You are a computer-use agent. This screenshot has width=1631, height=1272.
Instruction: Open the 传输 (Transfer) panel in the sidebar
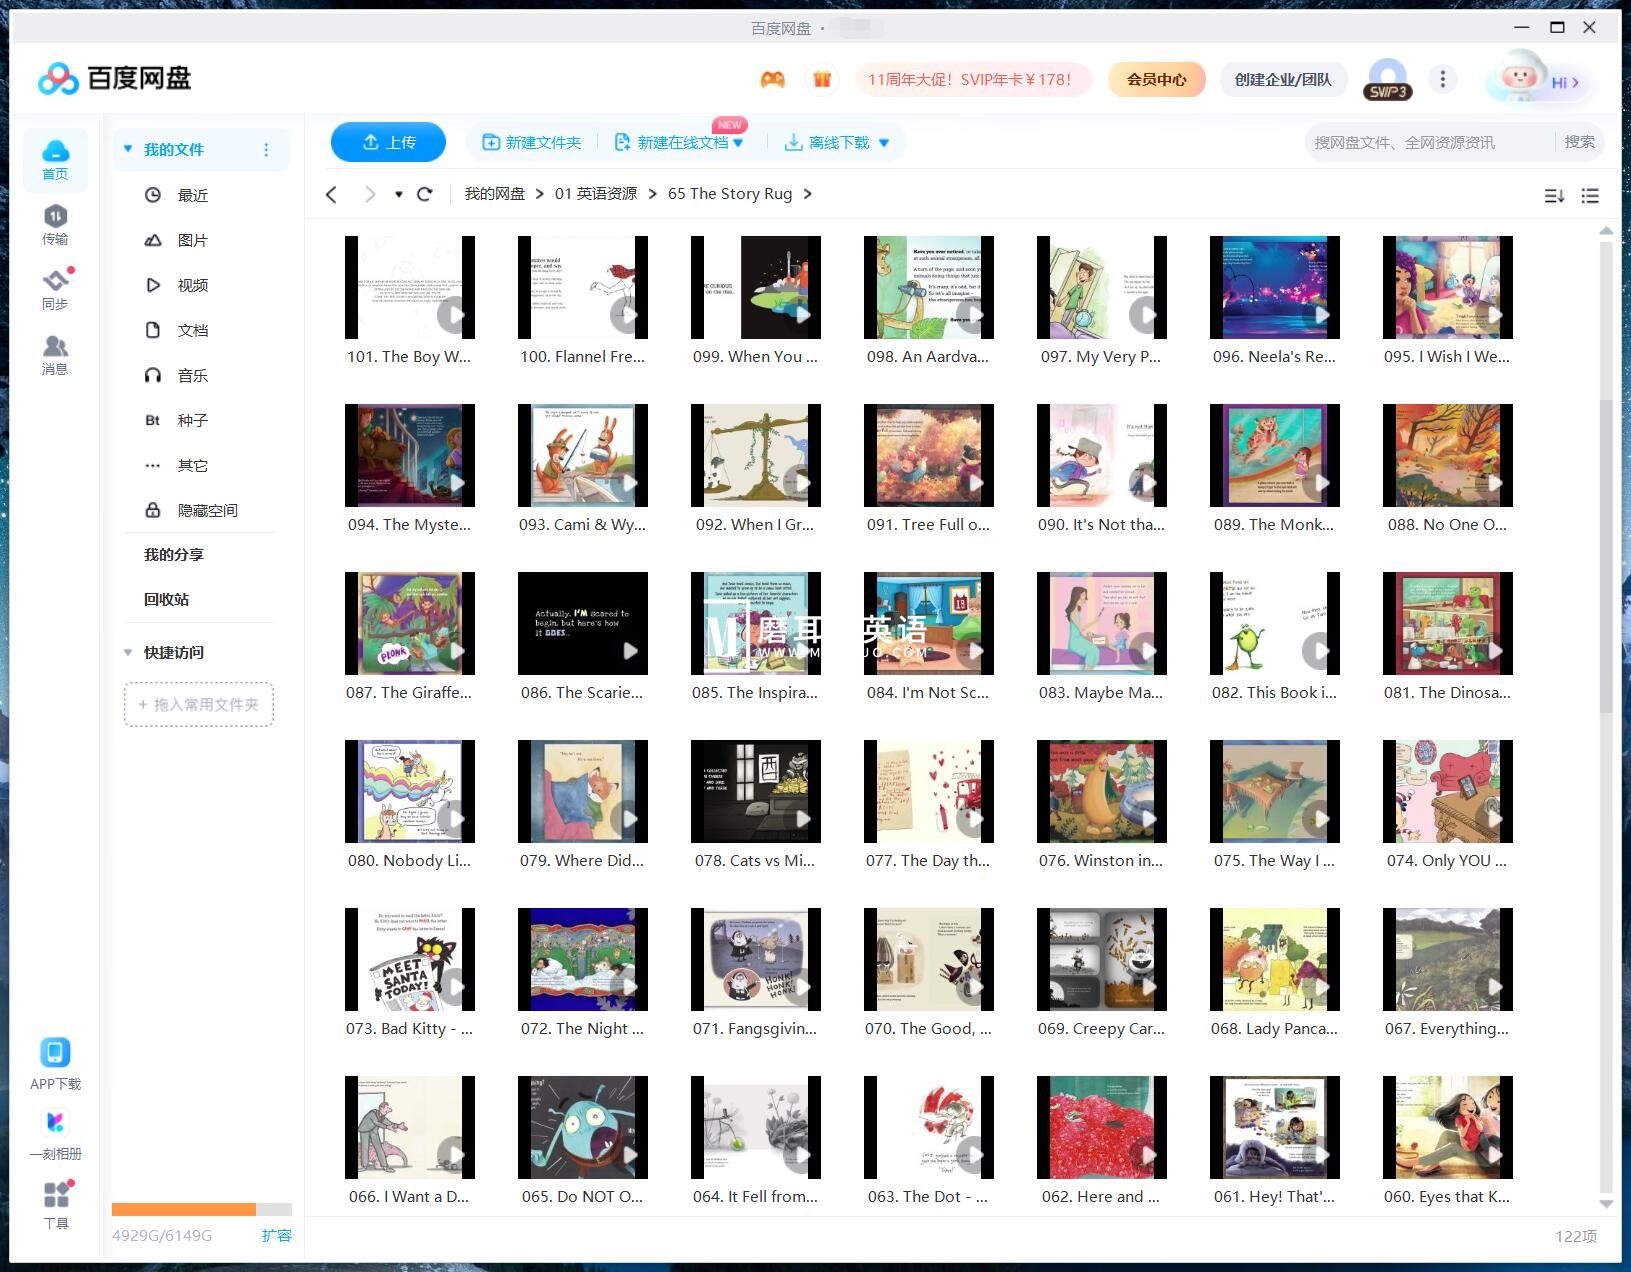pyautogui.click(x=55, y=225)
